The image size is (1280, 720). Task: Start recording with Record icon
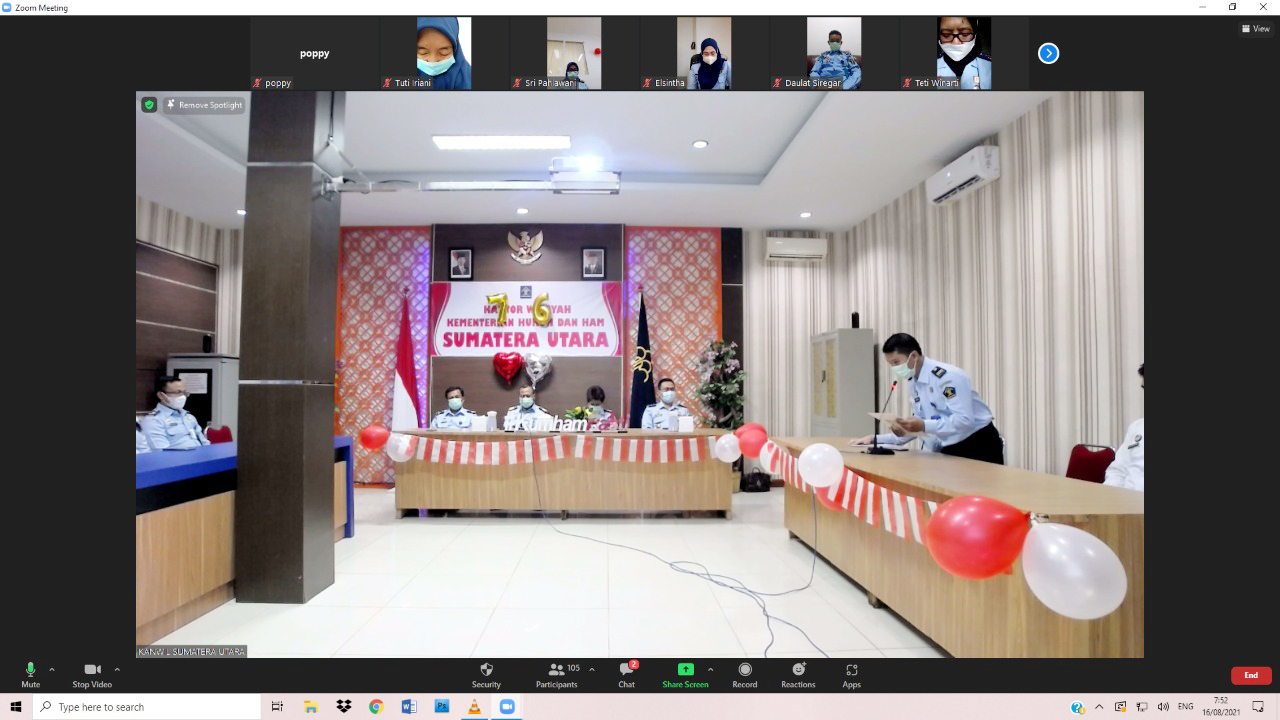pyautogui.click(x=744, y=675)
